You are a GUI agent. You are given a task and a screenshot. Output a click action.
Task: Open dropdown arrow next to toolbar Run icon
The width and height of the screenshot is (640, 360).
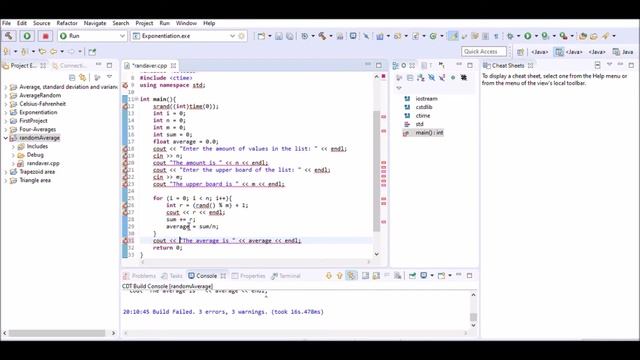coord(536,36)
